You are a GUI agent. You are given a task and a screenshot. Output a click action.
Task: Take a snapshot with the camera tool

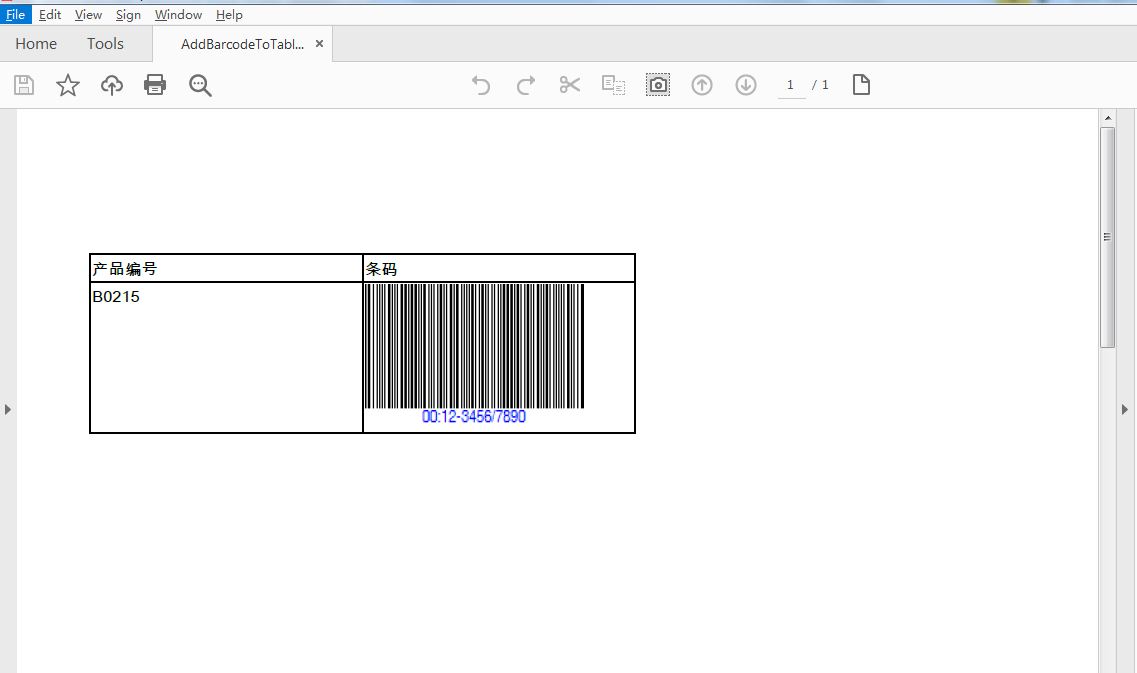point(658,85)
